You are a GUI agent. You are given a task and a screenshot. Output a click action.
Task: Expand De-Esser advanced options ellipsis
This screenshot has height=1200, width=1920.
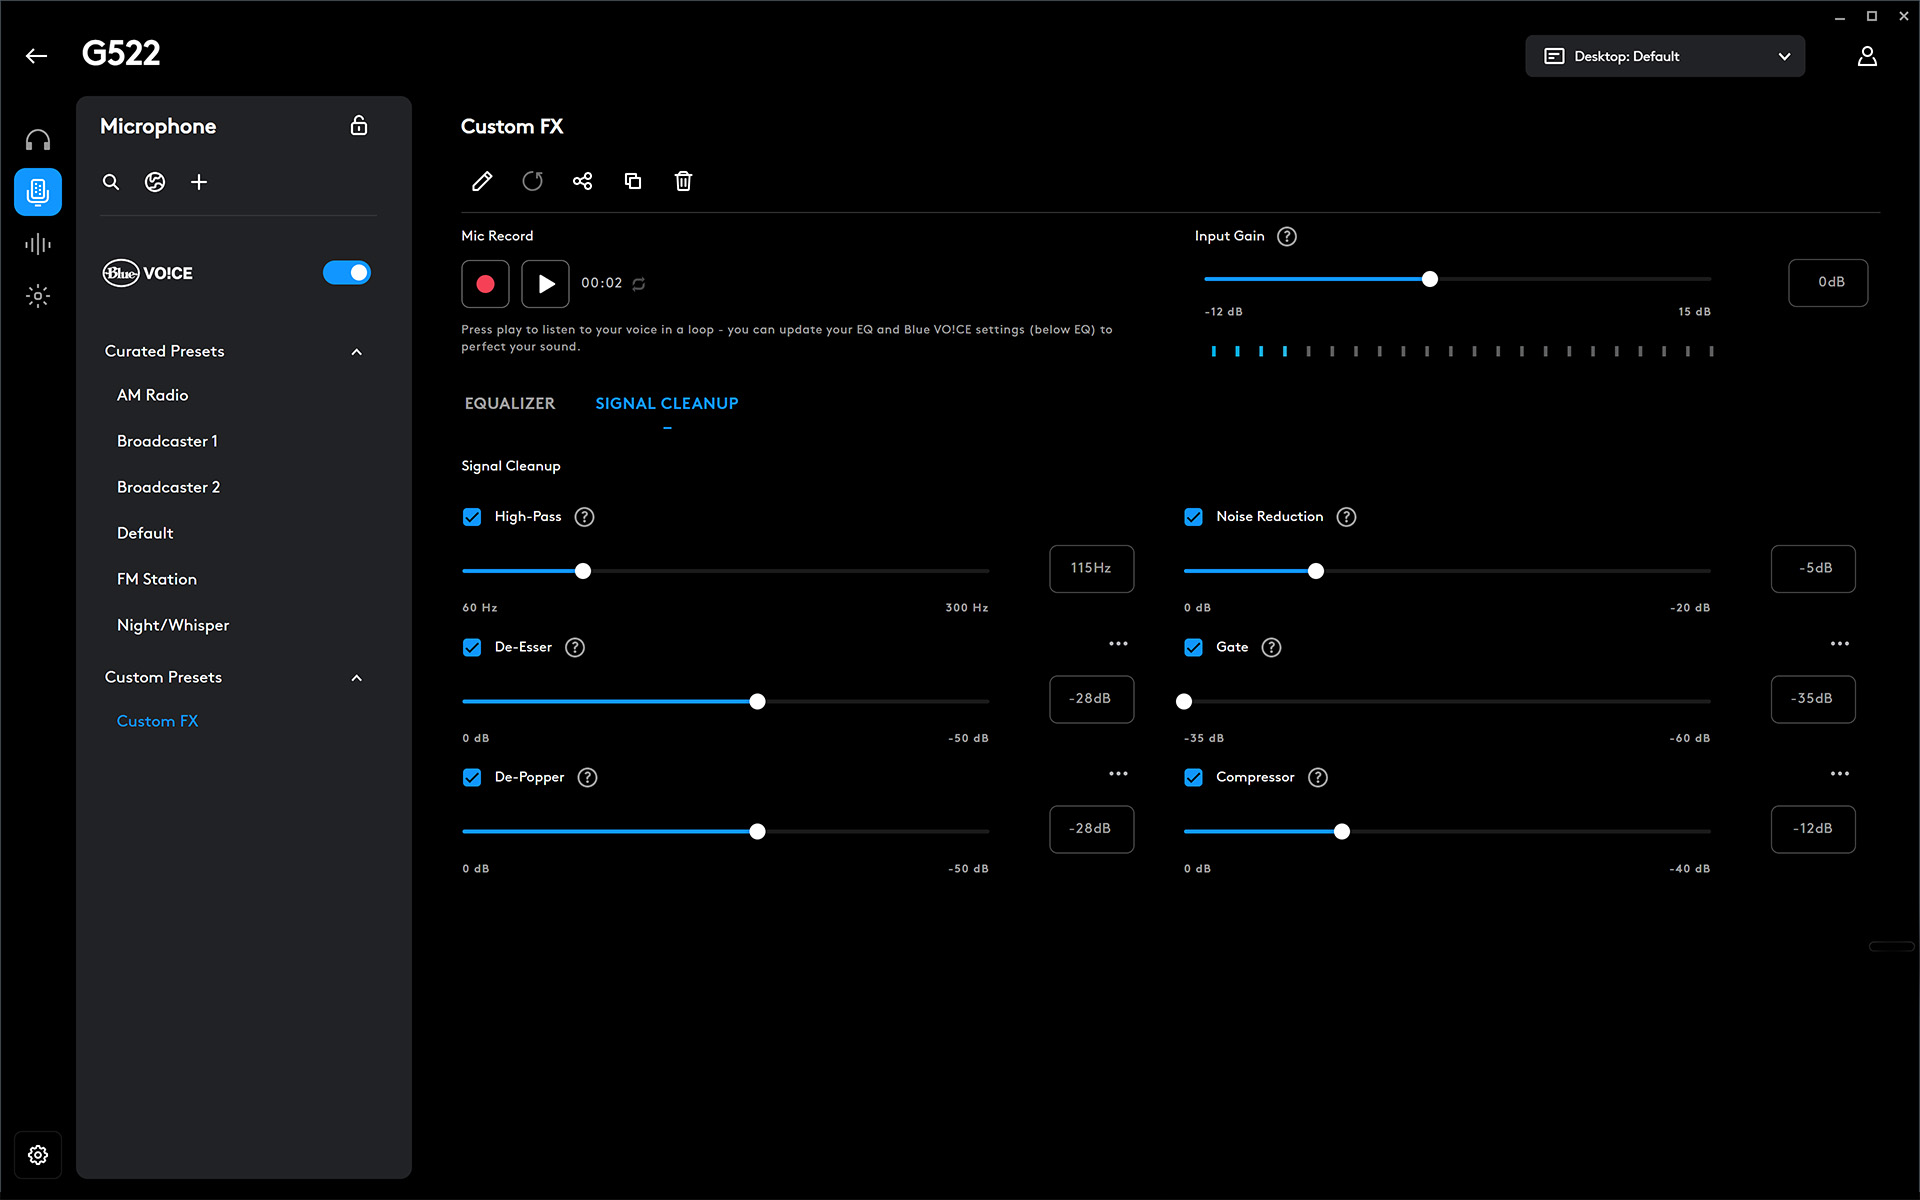click(1118, 644)
